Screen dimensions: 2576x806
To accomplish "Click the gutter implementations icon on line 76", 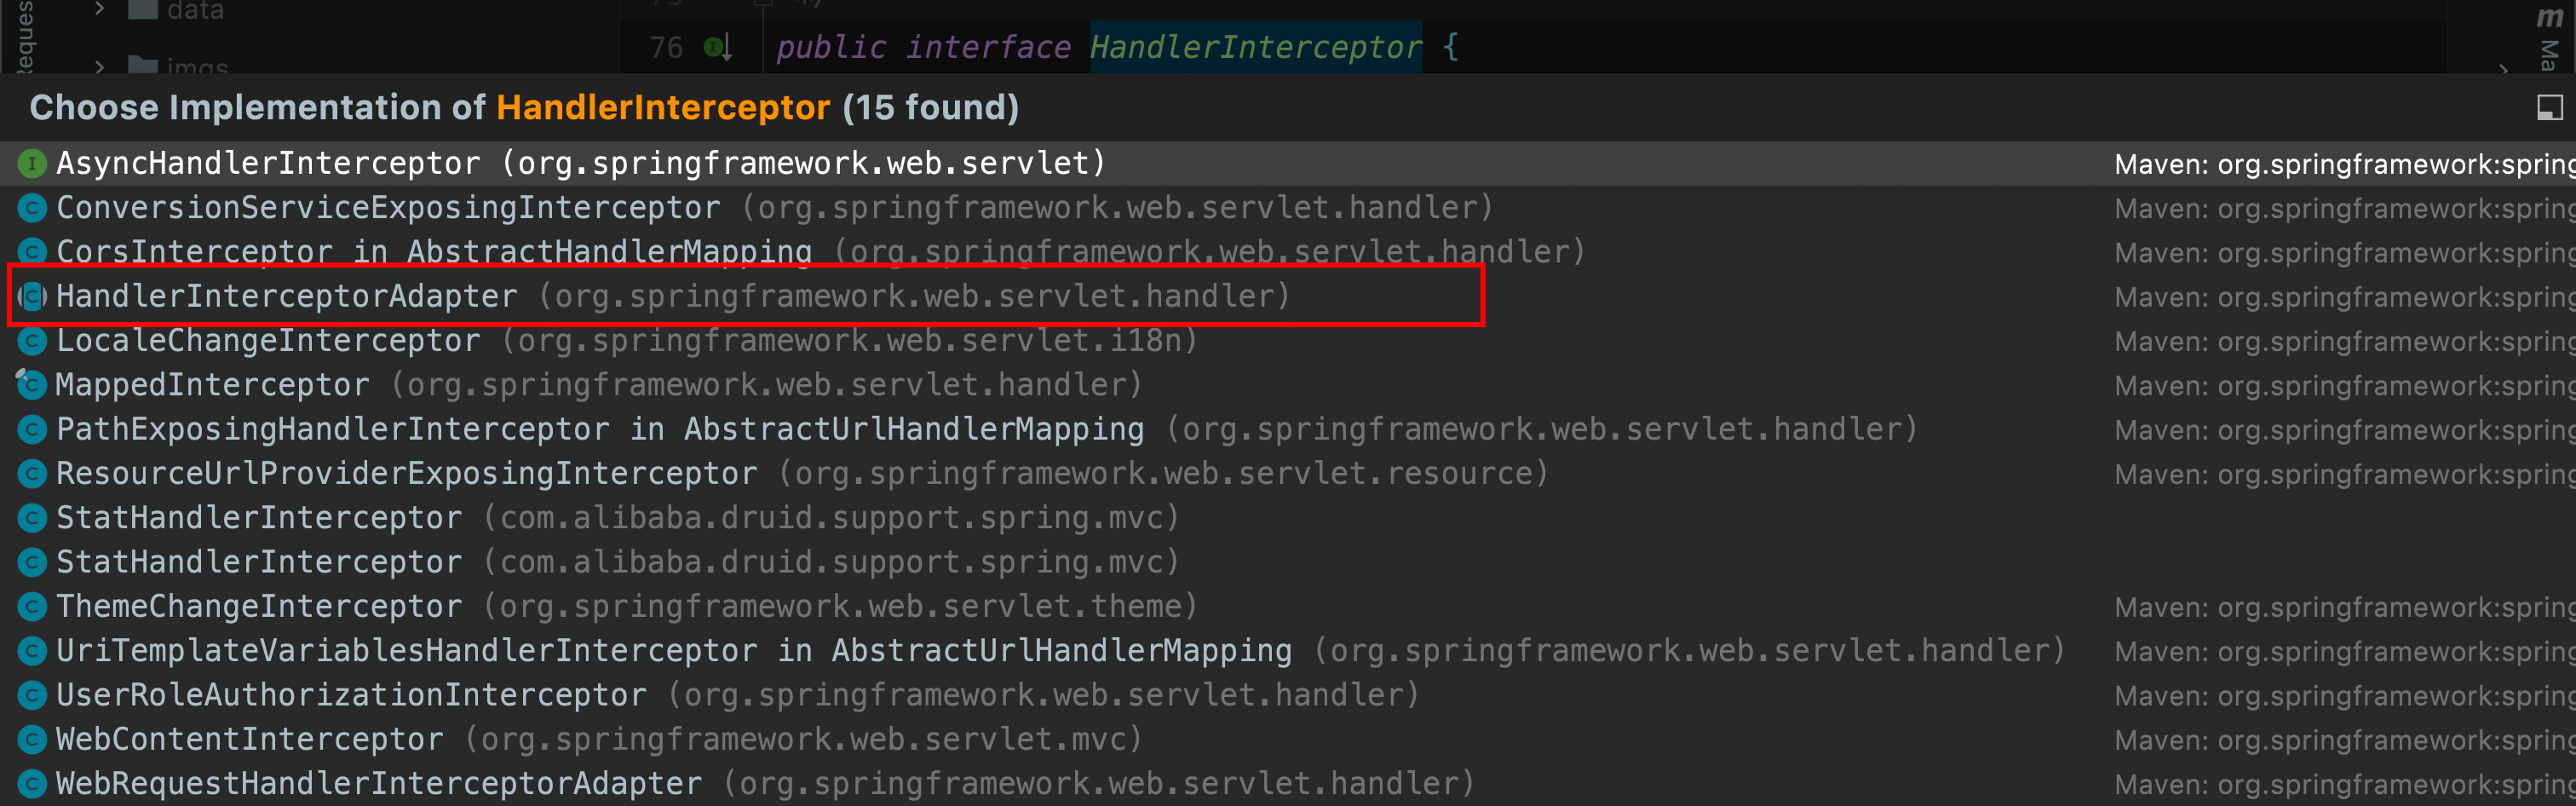I will [x=718, y=47].
